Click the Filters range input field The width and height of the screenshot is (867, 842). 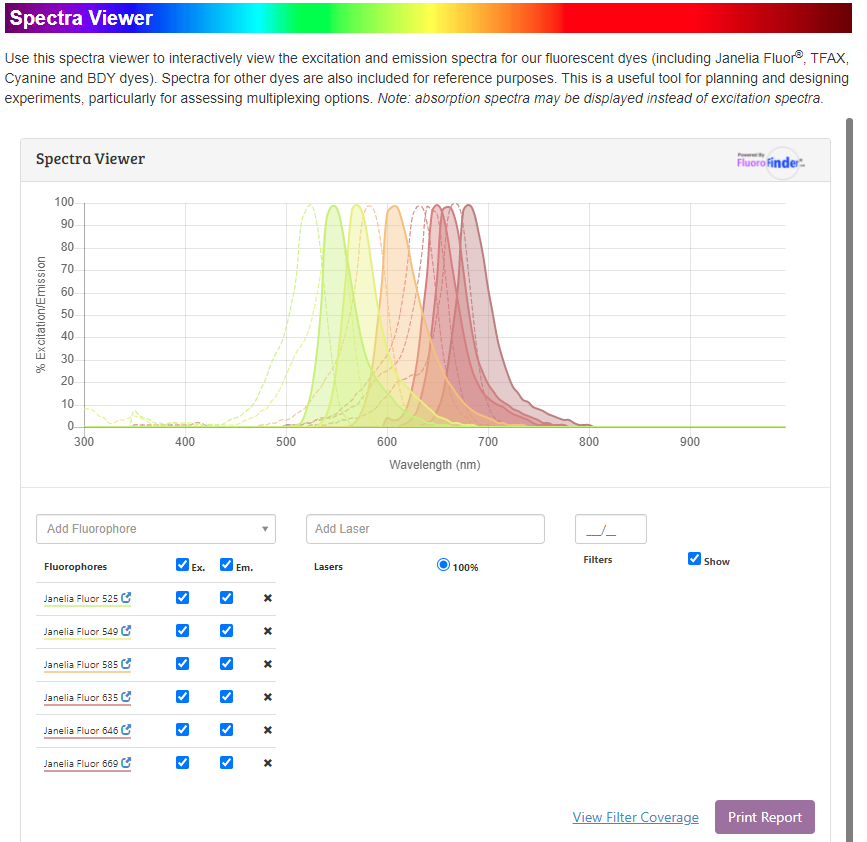pos(610,529)
